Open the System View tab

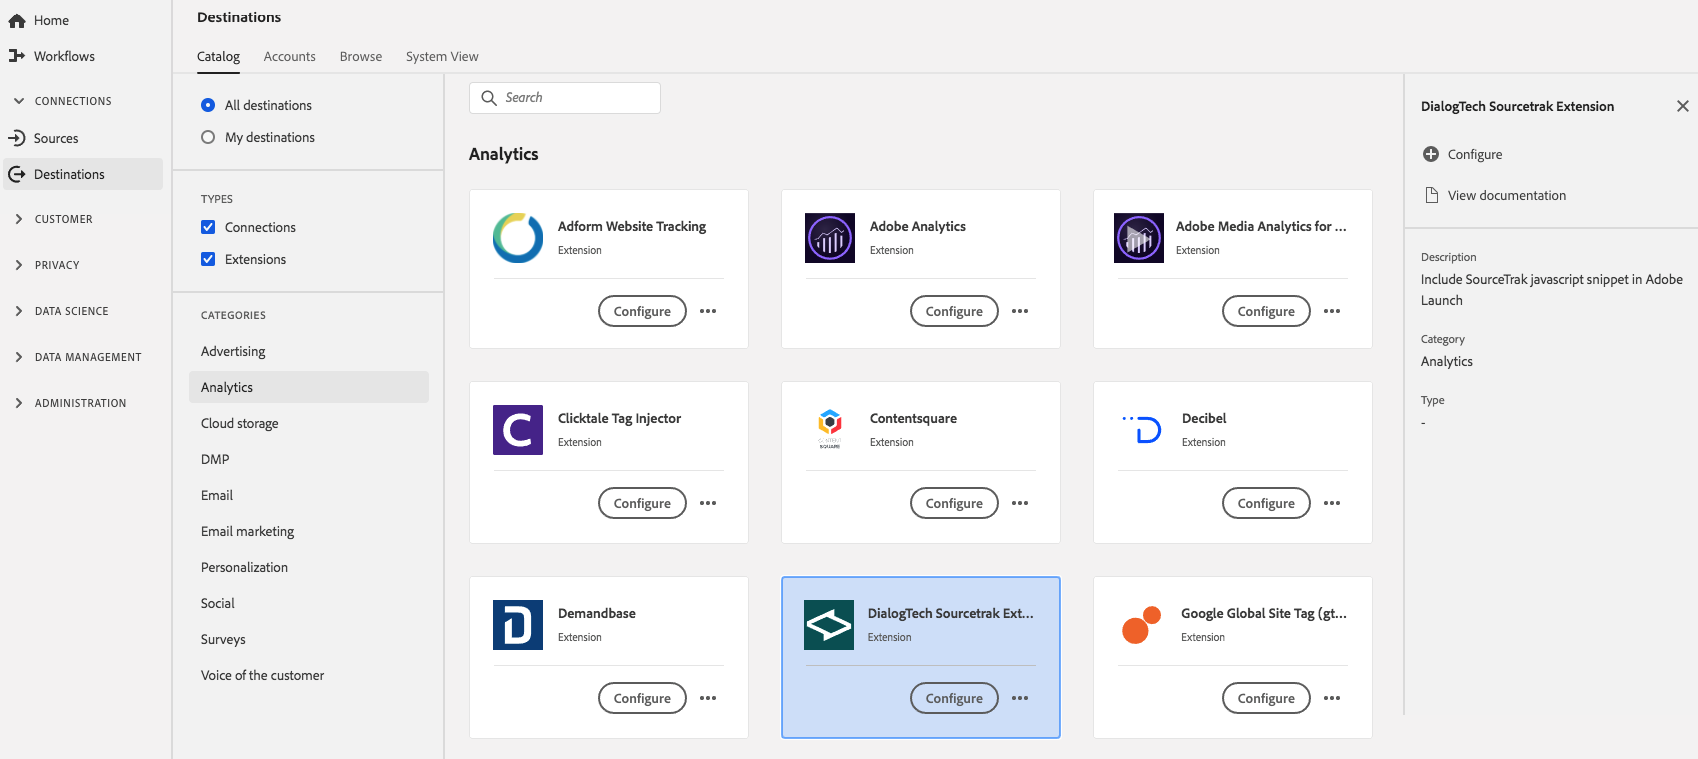pos(442,56)
